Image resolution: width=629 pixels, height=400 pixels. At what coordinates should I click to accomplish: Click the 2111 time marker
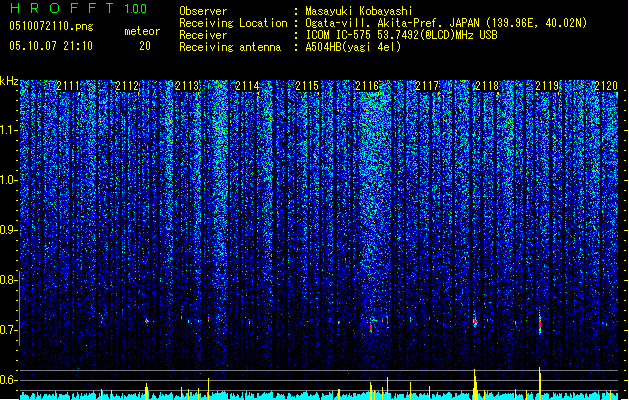(68, 86)
